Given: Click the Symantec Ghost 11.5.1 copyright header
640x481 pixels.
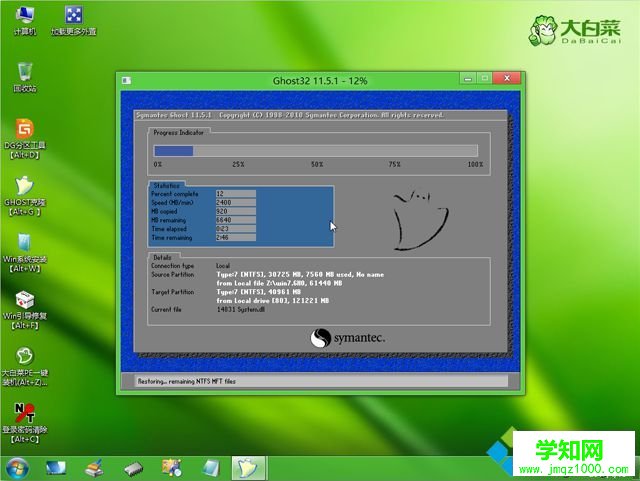Looking at the screenshot, I should (x=289, y=115).
